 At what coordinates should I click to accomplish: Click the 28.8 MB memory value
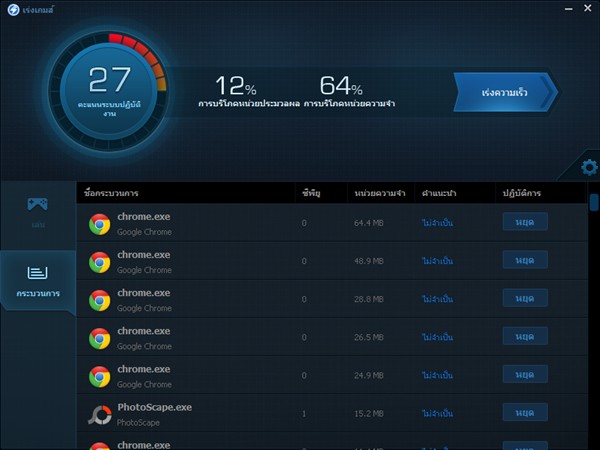(x=368, y=299)
